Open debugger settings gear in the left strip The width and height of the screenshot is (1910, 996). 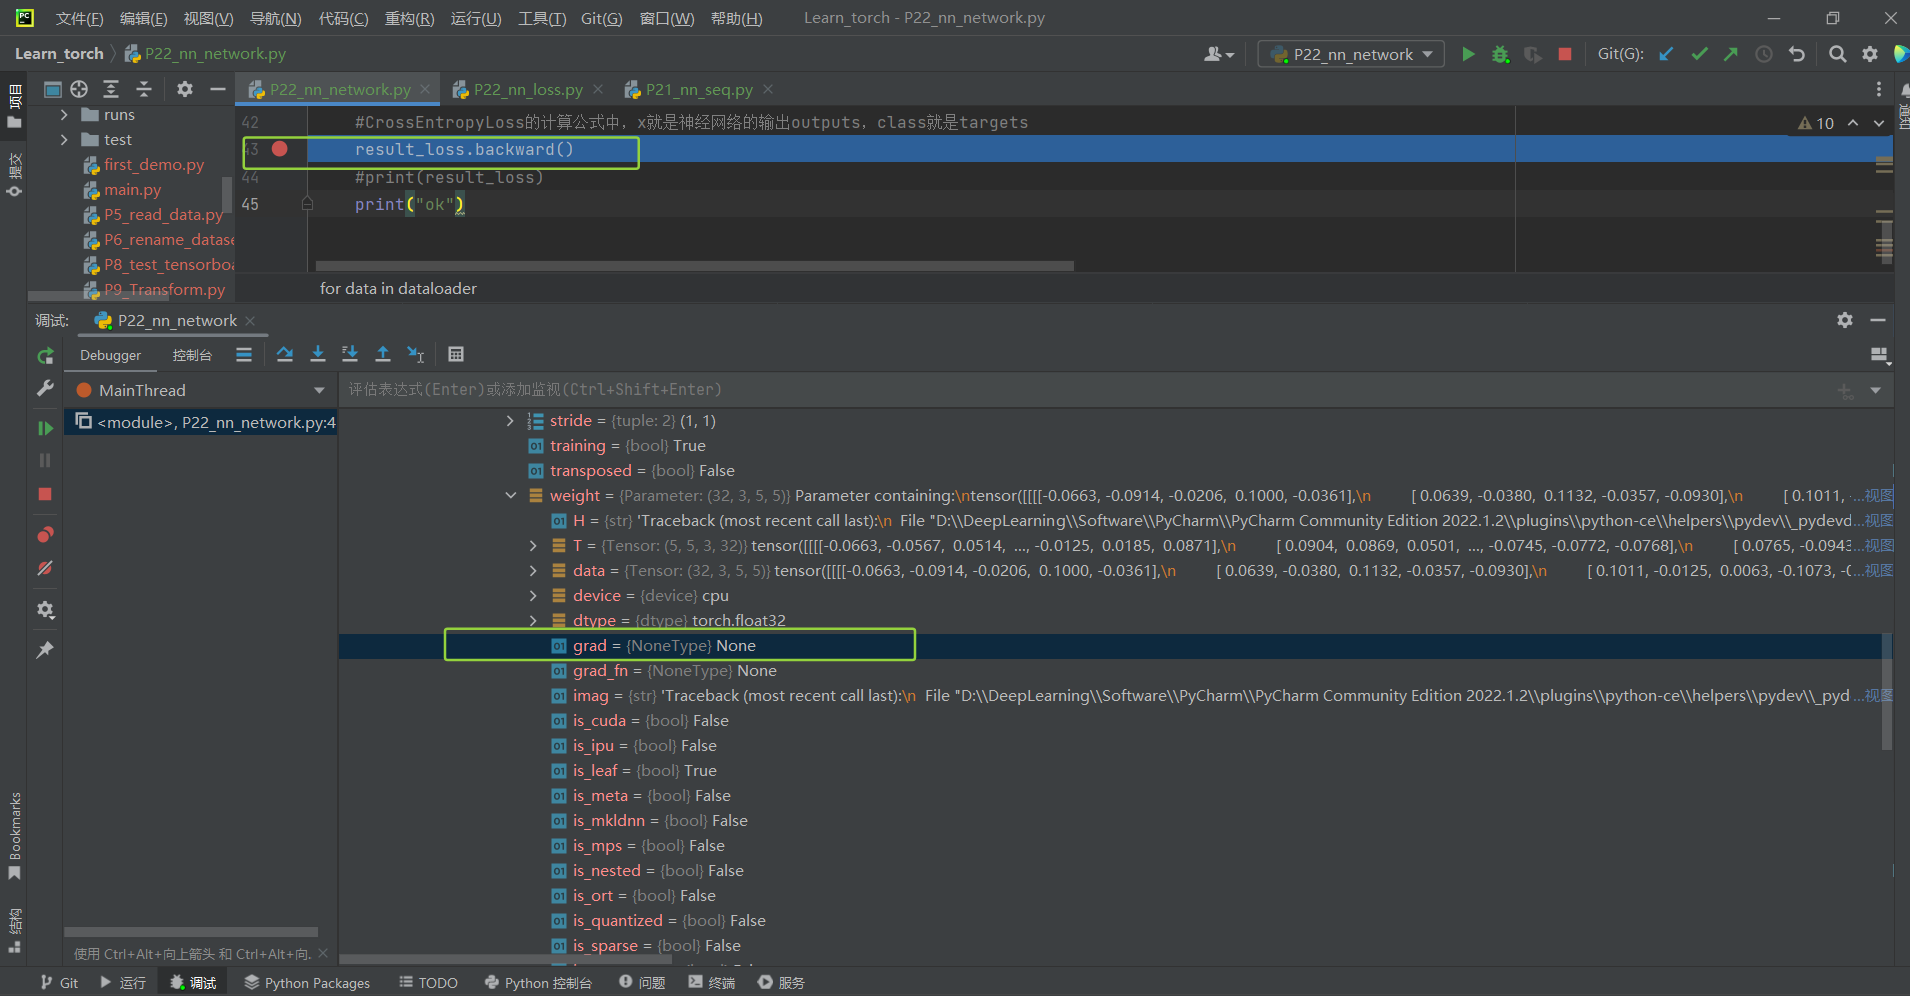pyautogui.click(x=45, y=609)
